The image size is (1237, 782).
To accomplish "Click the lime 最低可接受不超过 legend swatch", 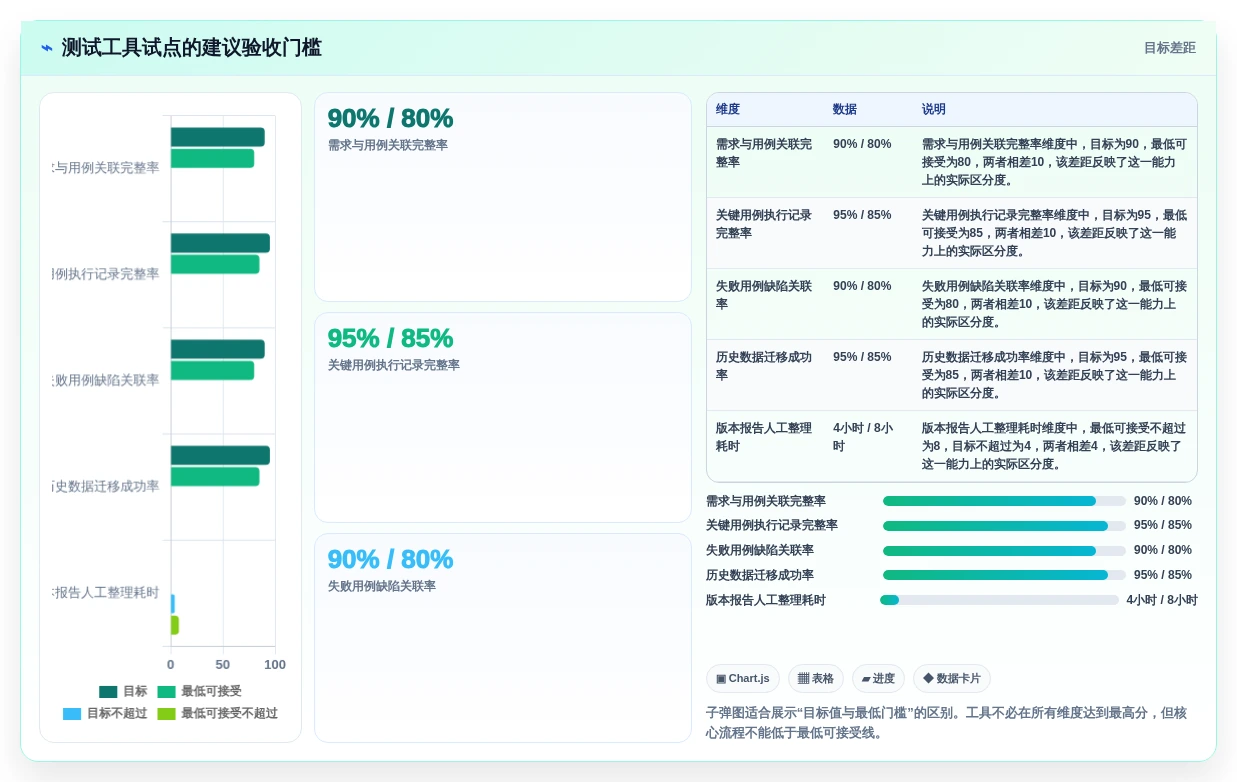I will (x=166, y=713).
